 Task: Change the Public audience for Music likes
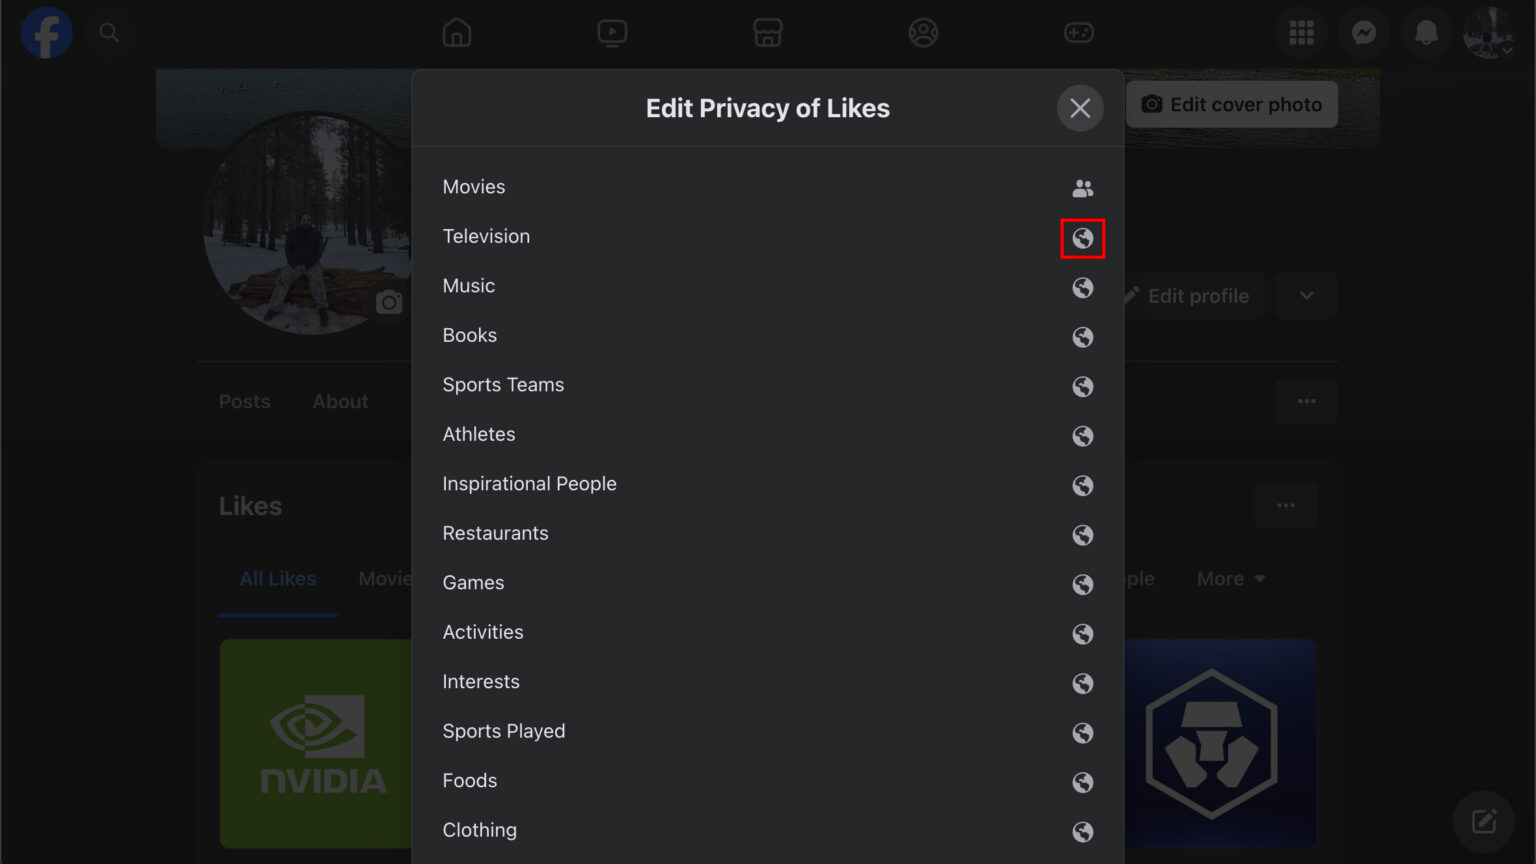point(1083,288)
